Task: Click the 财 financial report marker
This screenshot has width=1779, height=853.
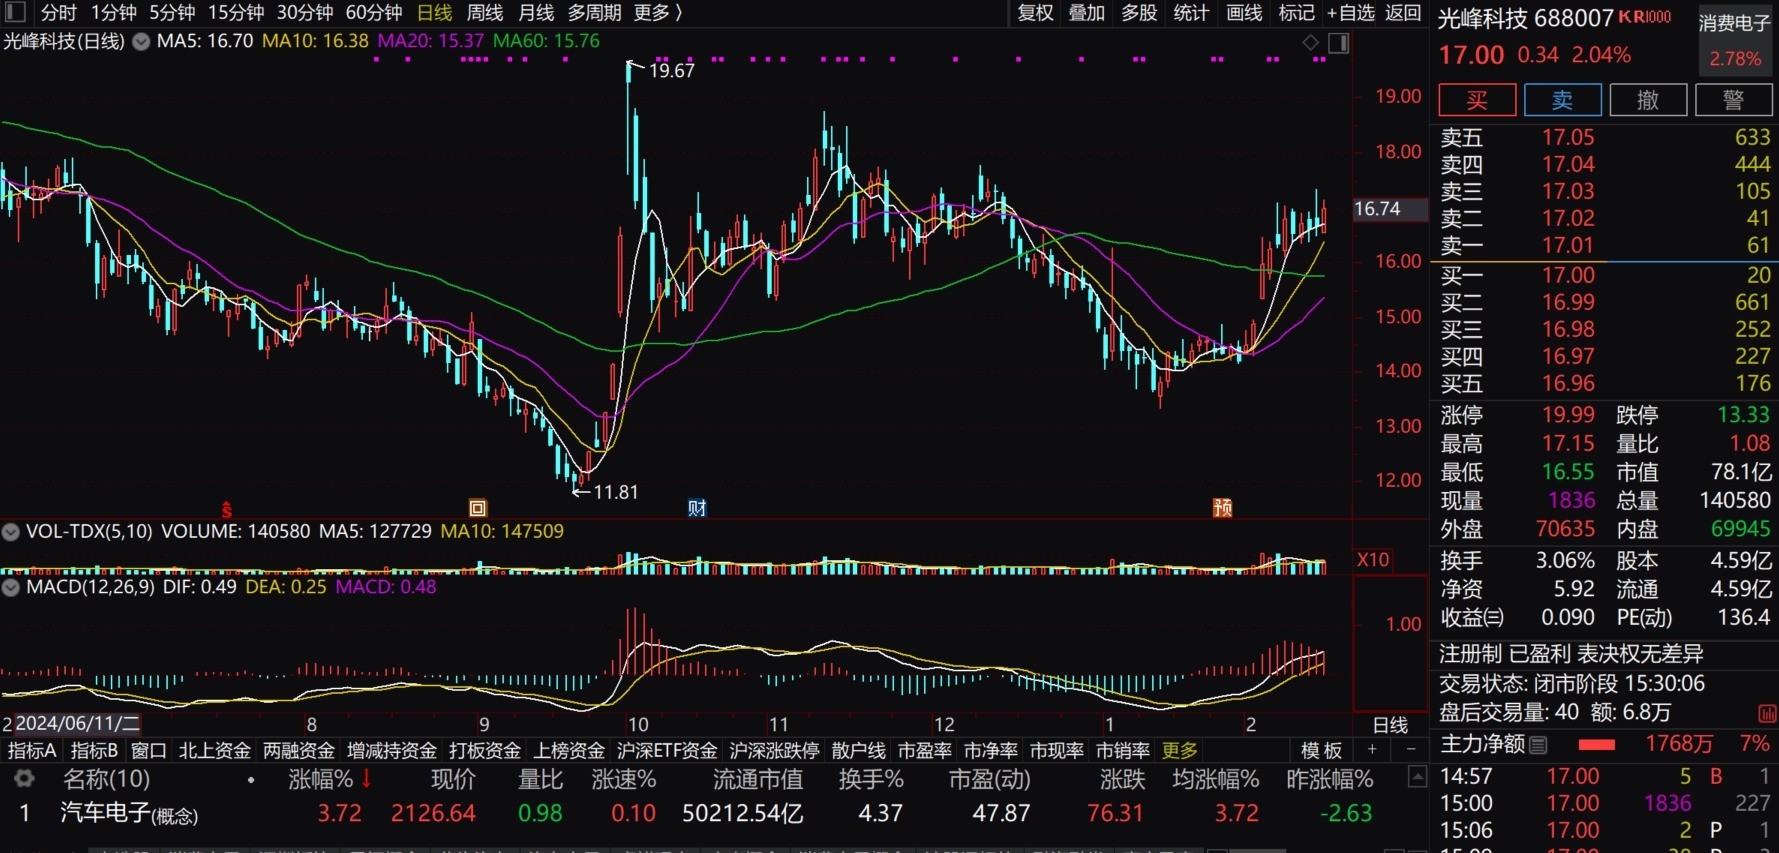Action: (x=697, y=508)
